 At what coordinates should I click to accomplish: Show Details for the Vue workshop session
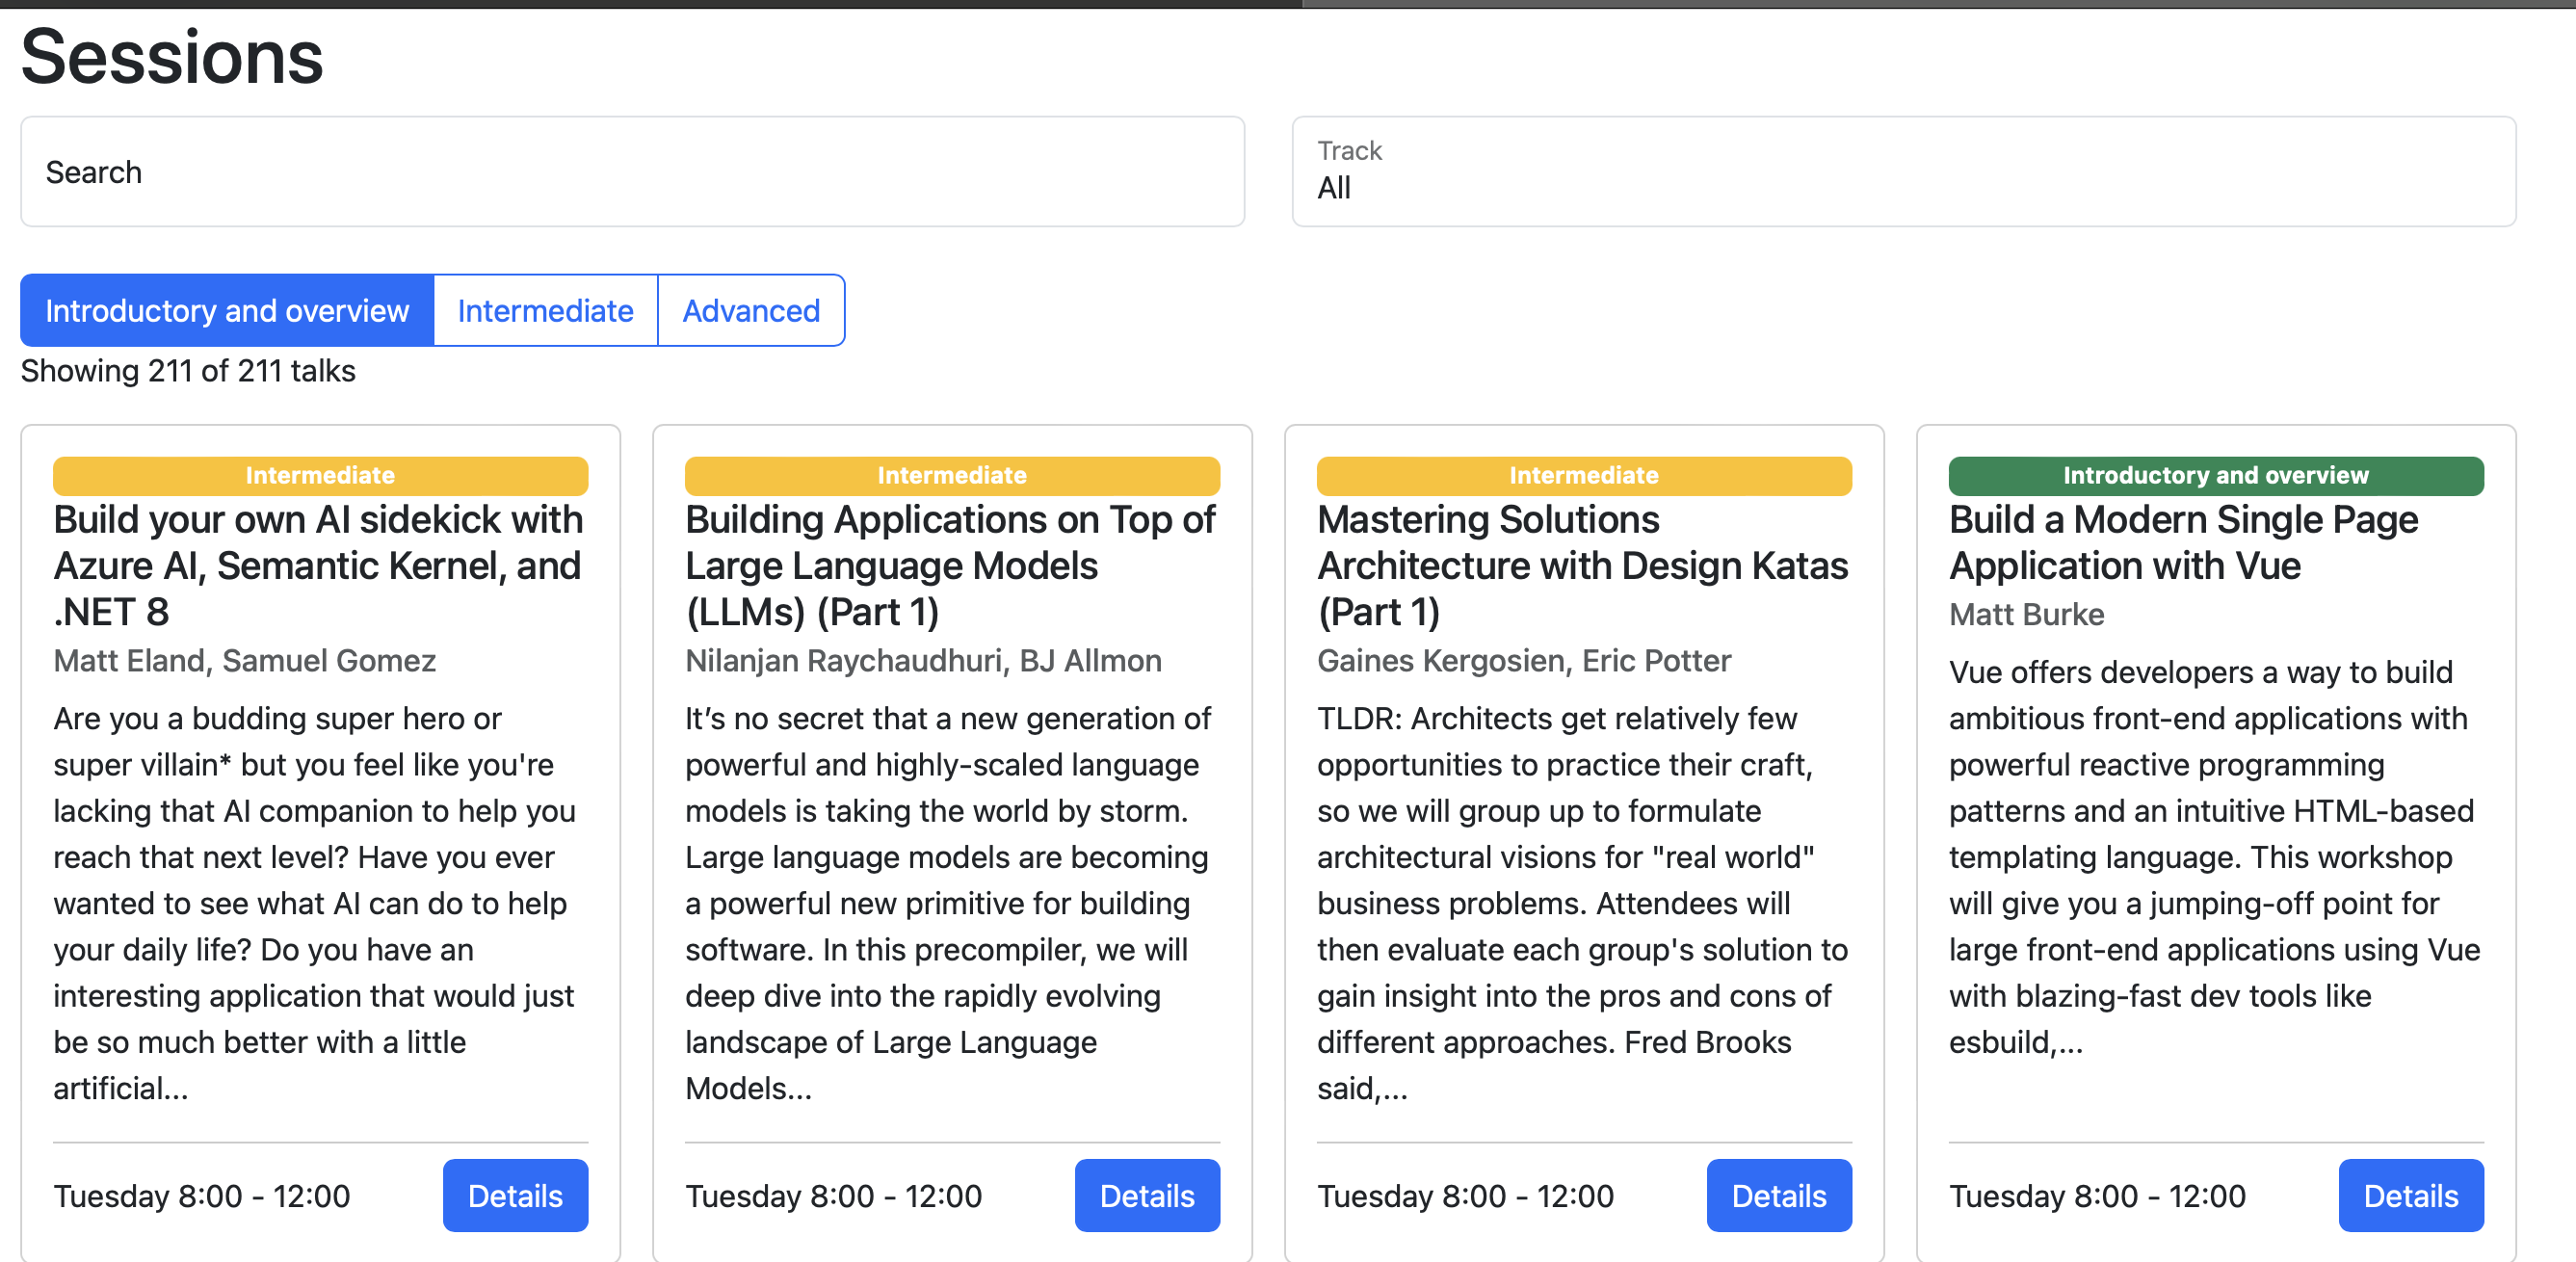[2410, 1195]
